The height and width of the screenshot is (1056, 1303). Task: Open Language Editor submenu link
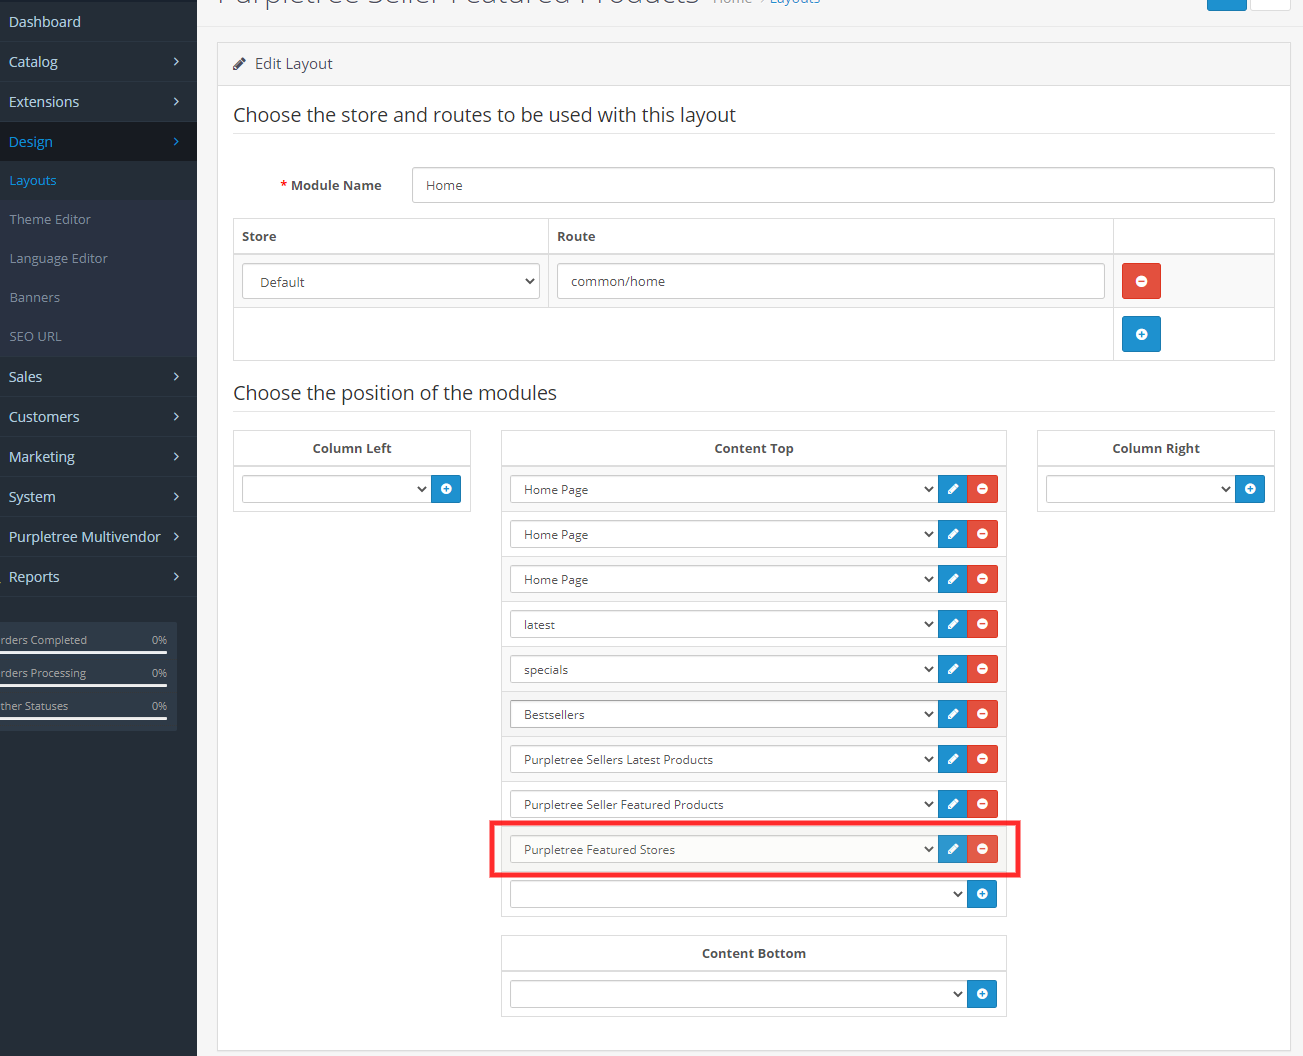(x=98, y=259)
